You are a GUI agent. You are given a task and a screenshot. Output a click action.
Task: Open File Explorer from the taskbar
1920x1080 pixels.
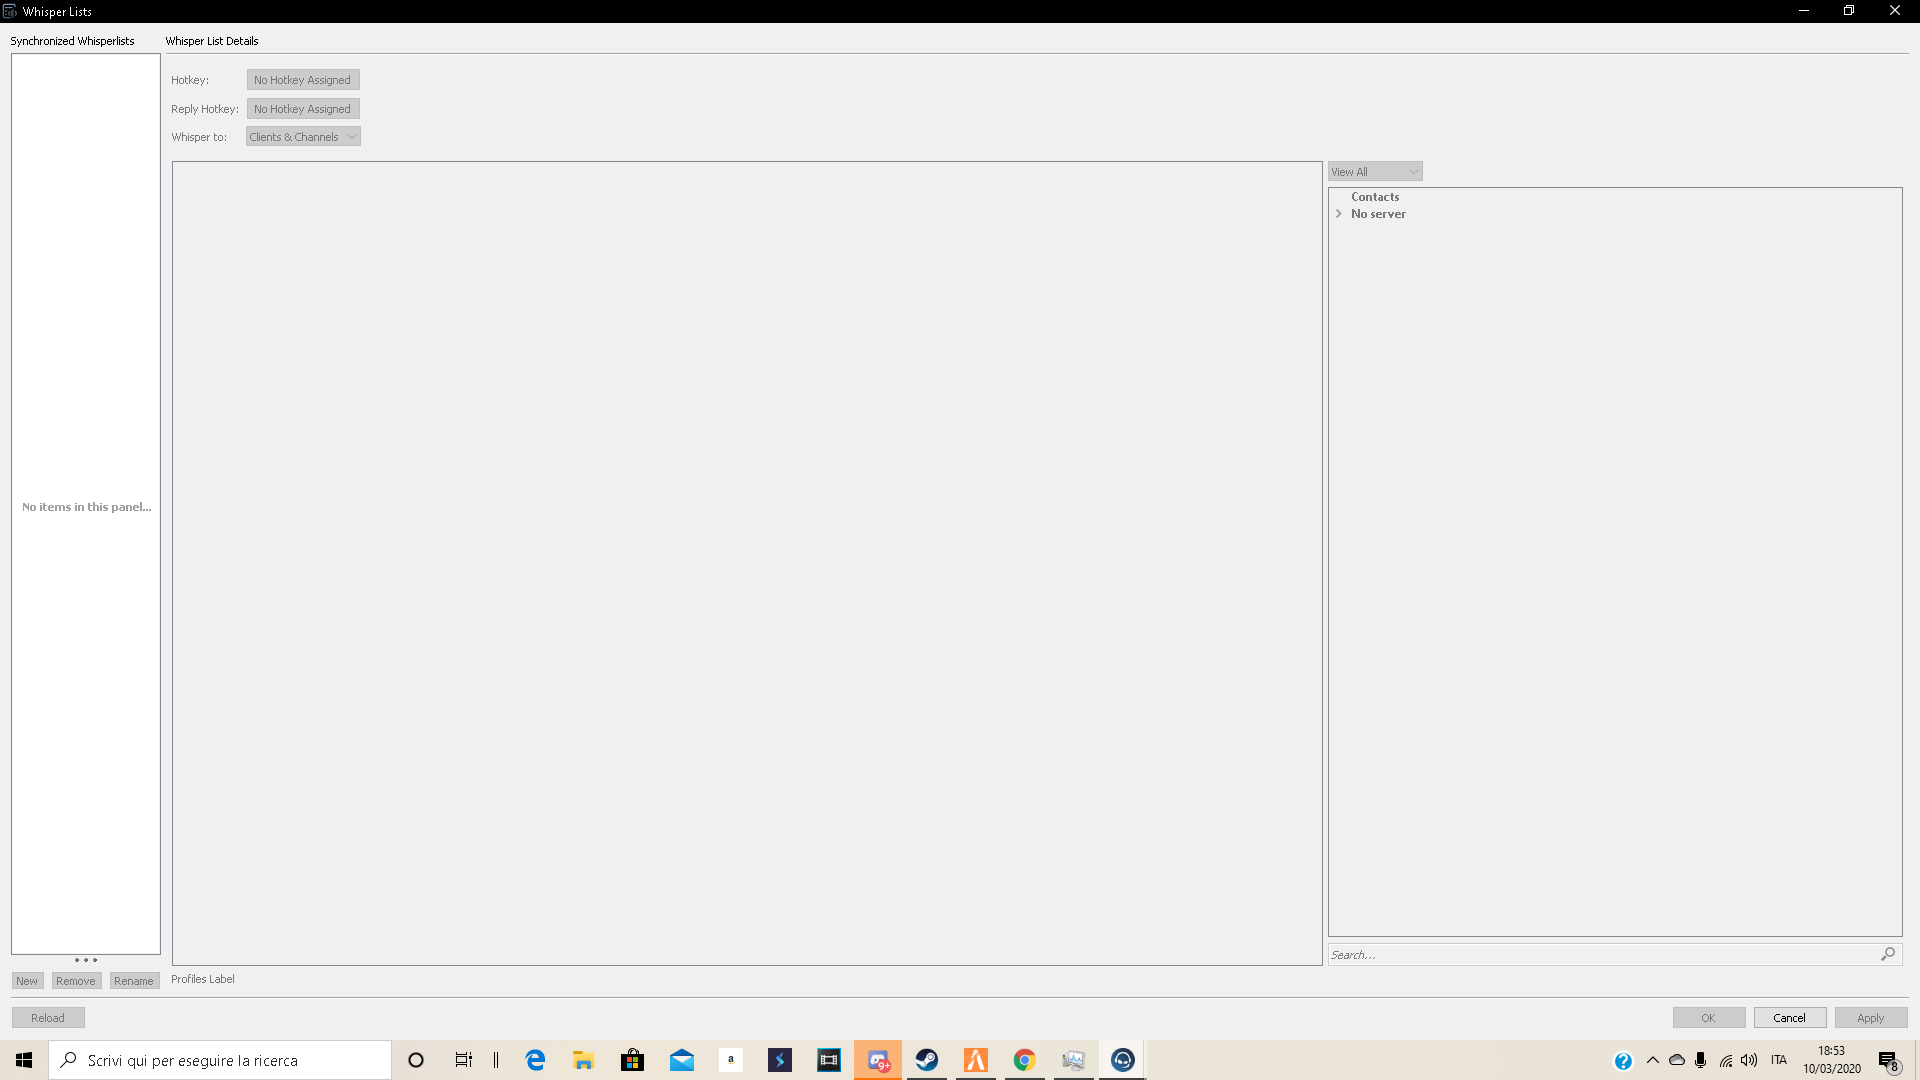(x=583, y=1060)
